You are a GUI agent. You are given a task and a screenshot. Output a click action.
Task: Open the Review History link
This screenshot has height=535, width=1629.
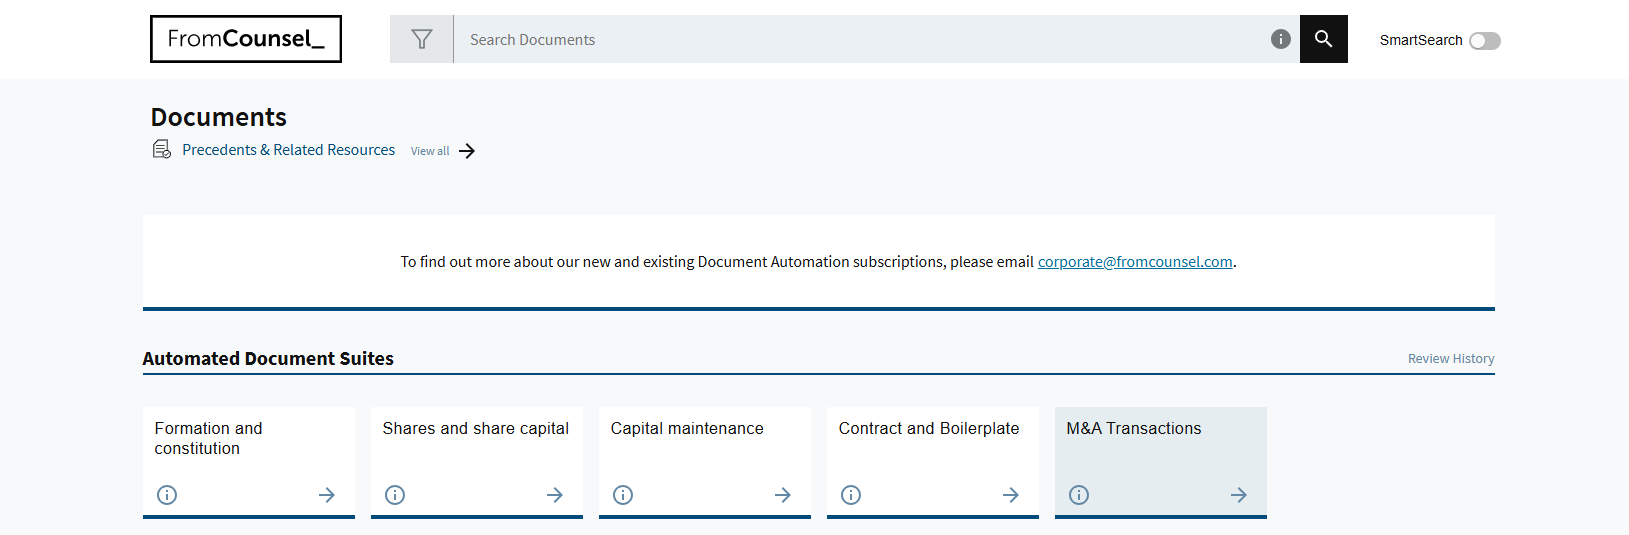pyautogui.click(x=1450, y=359)
